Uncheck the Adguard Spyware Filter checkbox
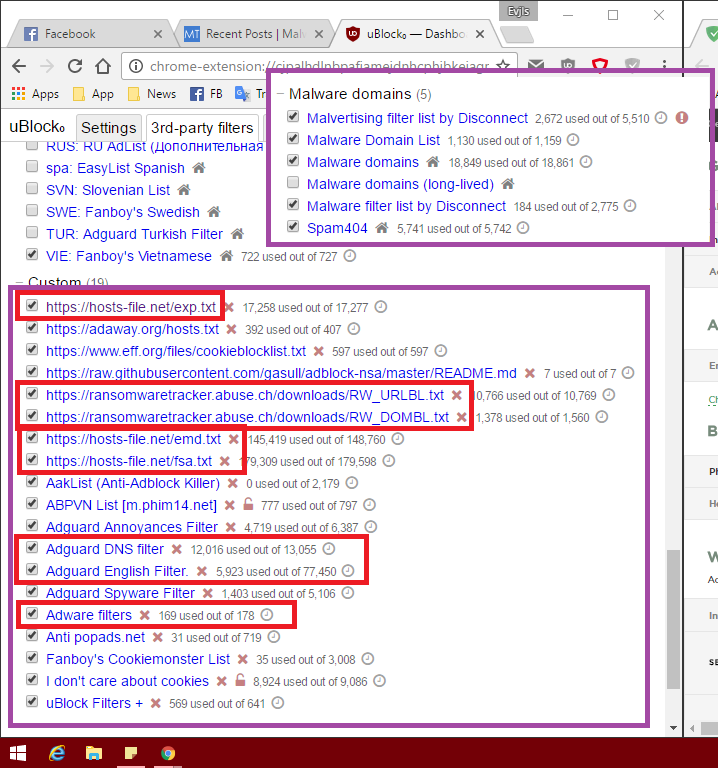Screen dimensions: 718x768 (32, 592)
